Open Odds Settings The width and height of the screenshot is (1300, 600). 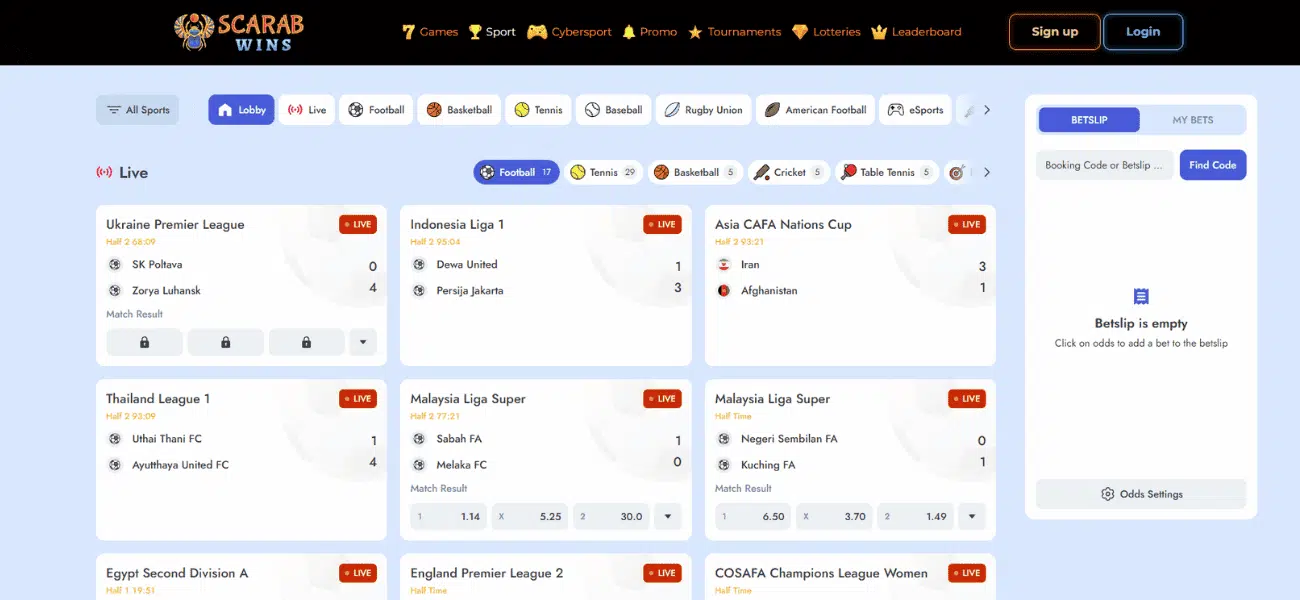(1141, 494)
